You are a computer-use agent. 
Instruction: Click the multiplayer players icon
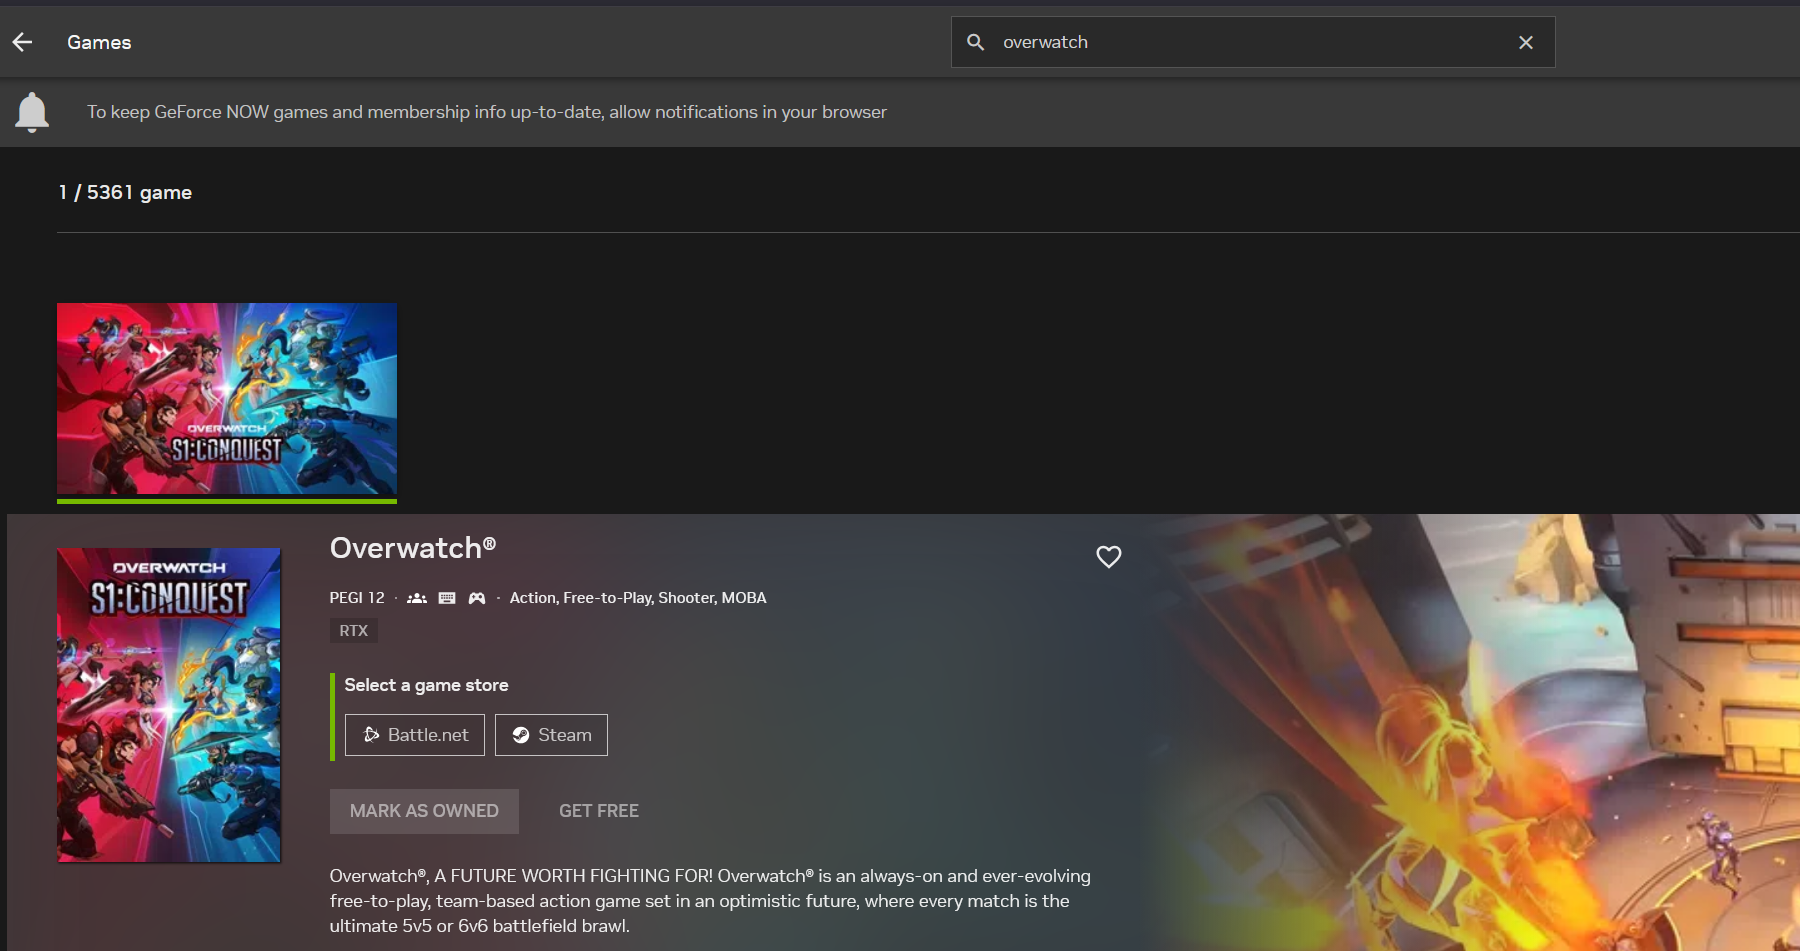click(417, 597)
